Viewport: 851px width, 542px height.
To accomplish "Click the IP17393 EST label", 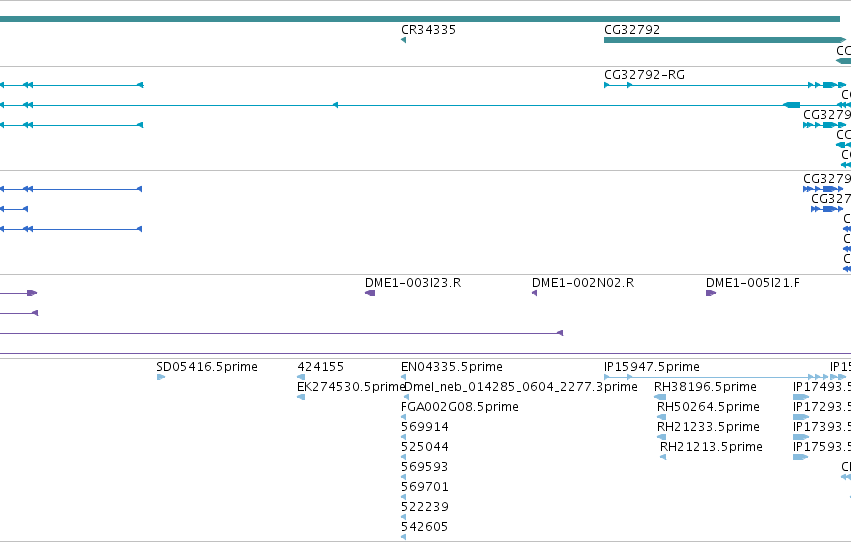I will [822, 427].
